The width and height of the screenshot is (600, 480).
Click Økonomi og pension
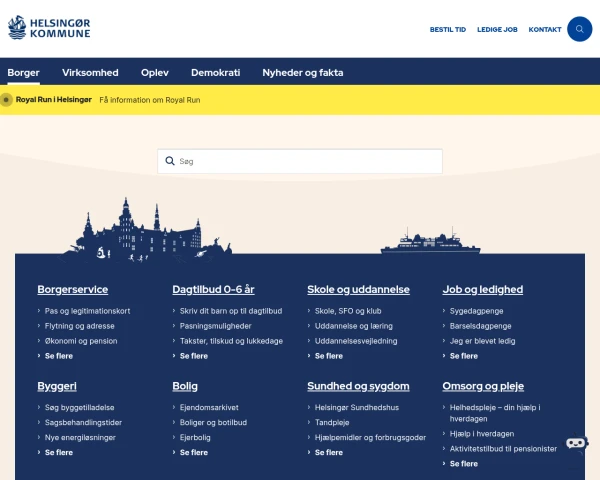pos(81,341)
